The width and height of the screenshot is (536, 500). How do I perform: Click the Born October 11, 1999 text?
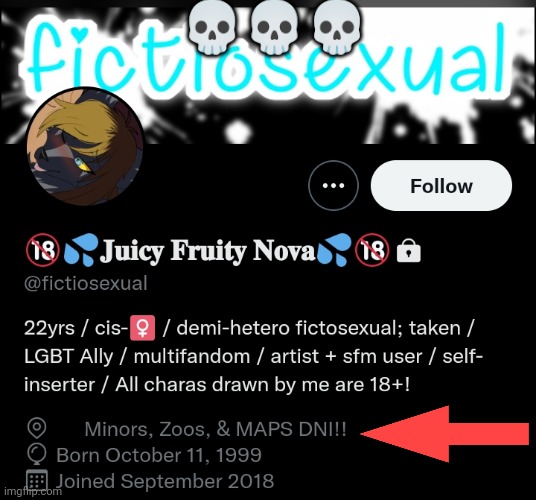click(159, 455)
